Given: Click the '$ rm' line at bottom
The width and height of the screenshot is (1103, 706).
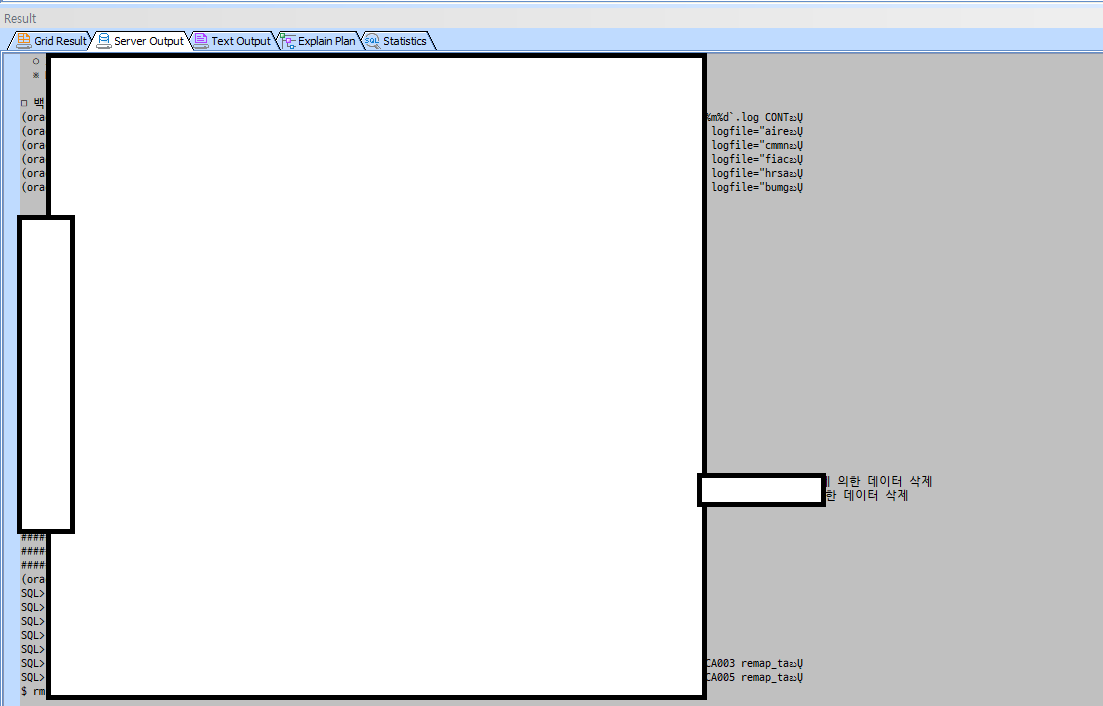Looking at the screenshot, I should 33,691.
